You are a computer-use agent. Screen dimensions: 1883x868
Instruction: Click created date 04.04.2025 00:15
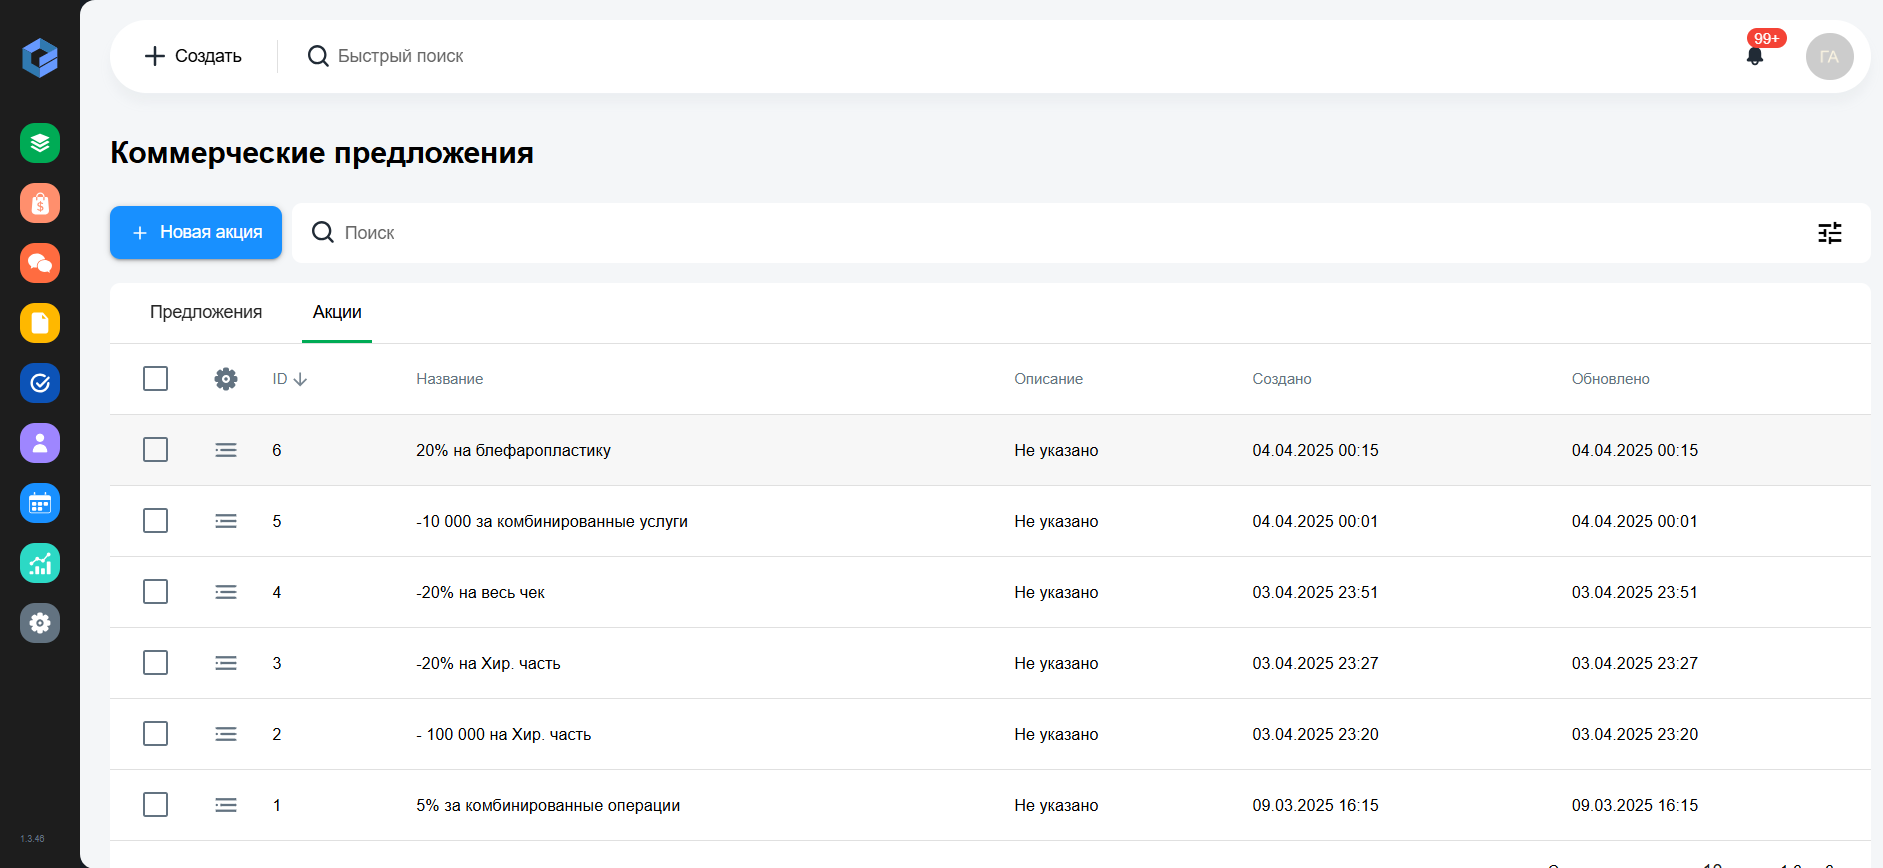pos(1315,450)
